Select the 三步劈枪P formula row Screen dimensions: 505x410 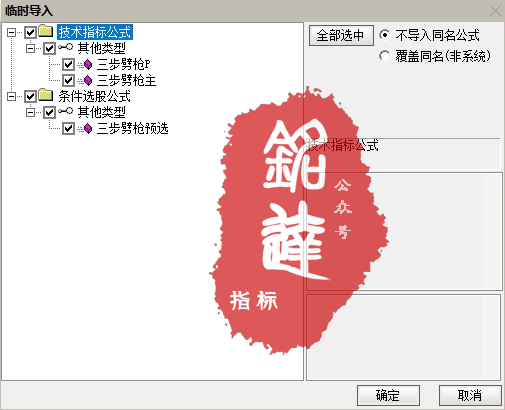point(124,64)
